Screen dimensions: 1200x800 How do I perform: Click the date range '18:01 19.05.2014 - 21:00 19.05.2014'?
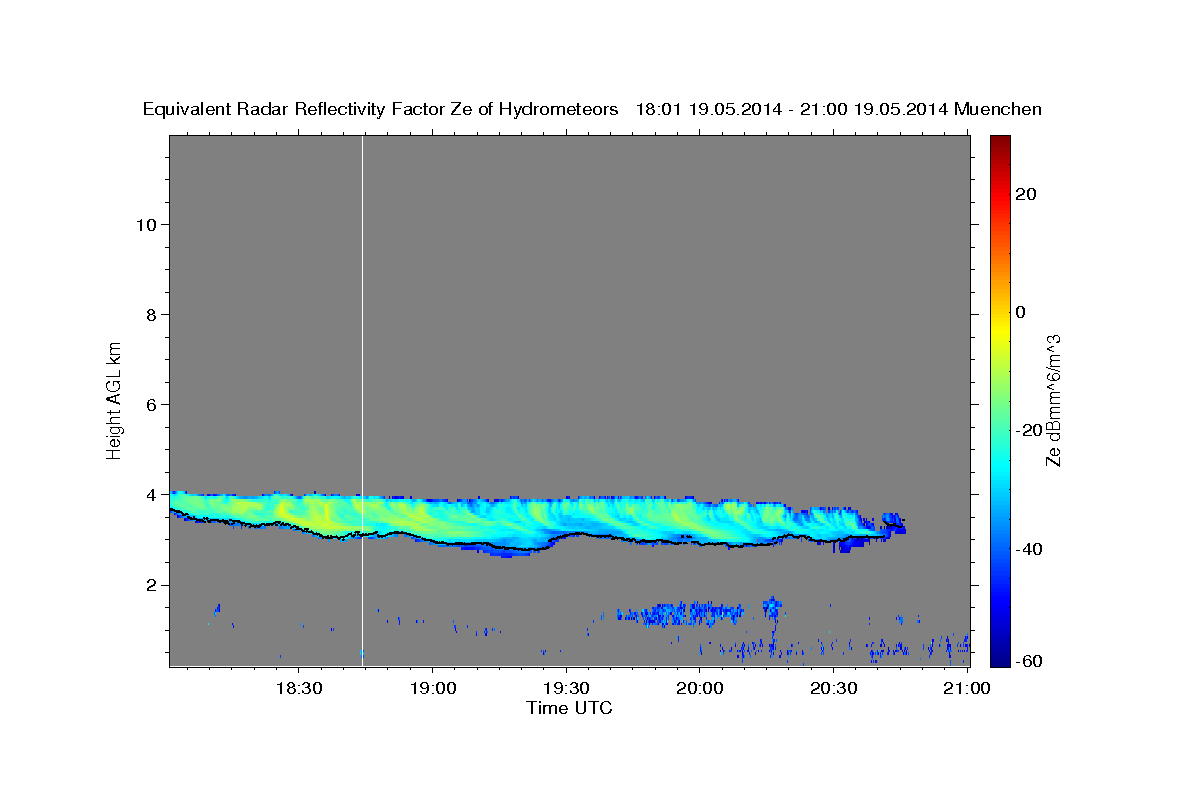(x=792, y=109)
